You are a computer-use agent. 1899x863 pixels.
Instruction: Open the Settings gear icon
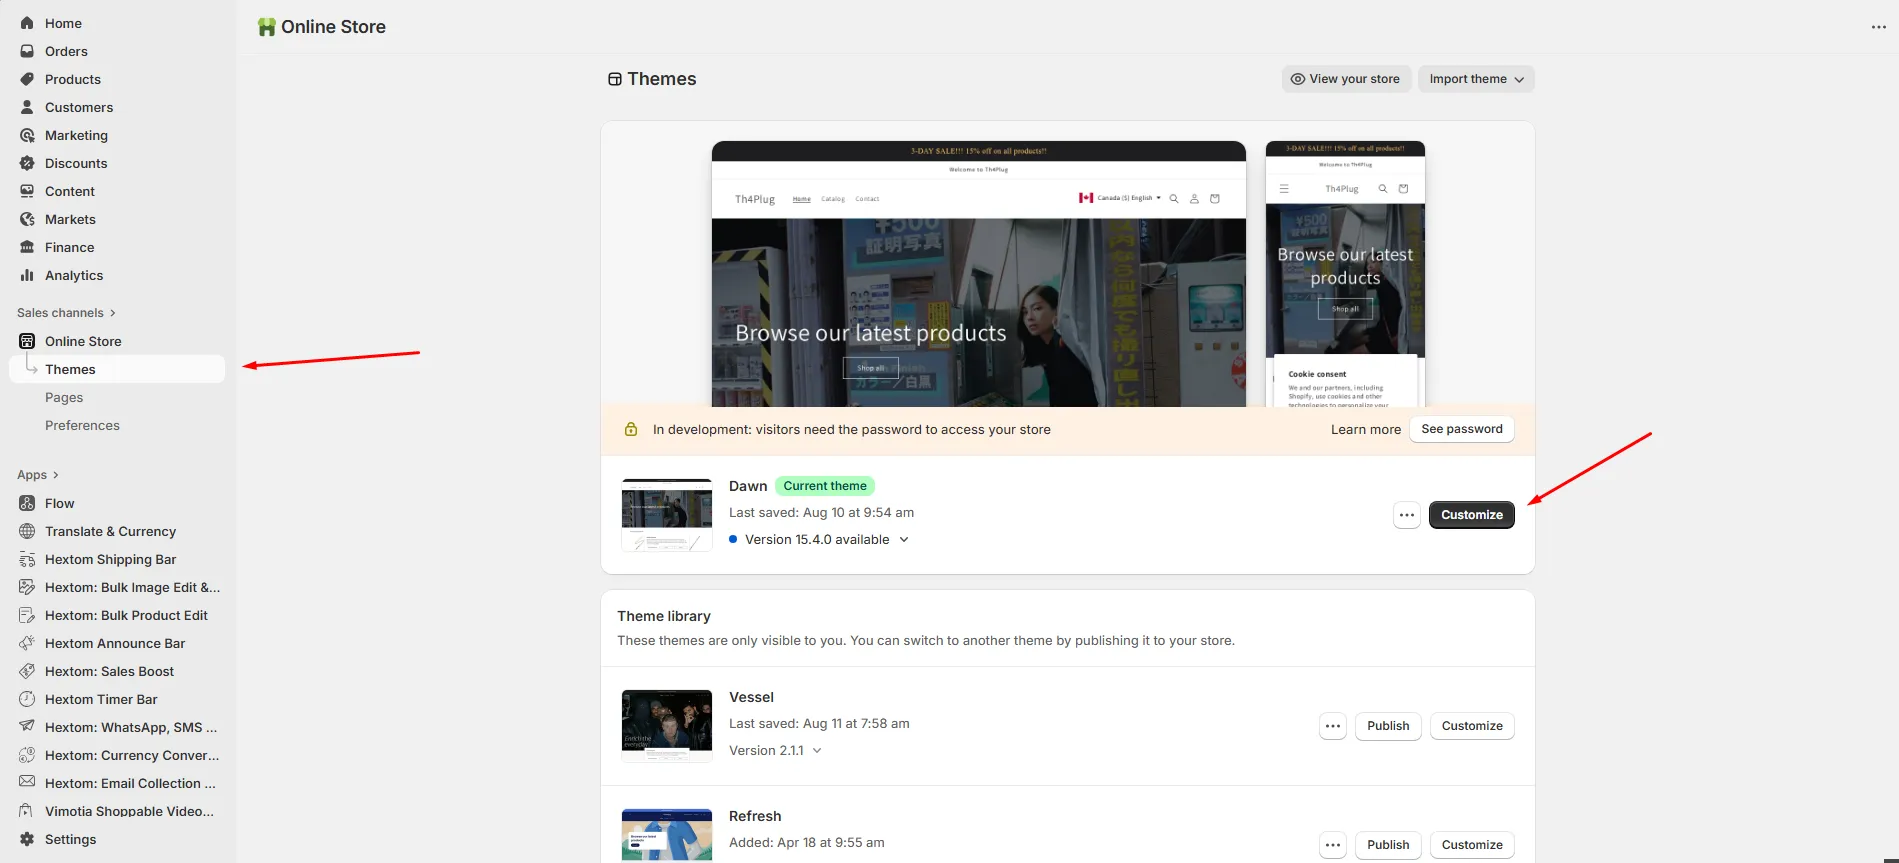pyautogui.click(x=27, y=839)
